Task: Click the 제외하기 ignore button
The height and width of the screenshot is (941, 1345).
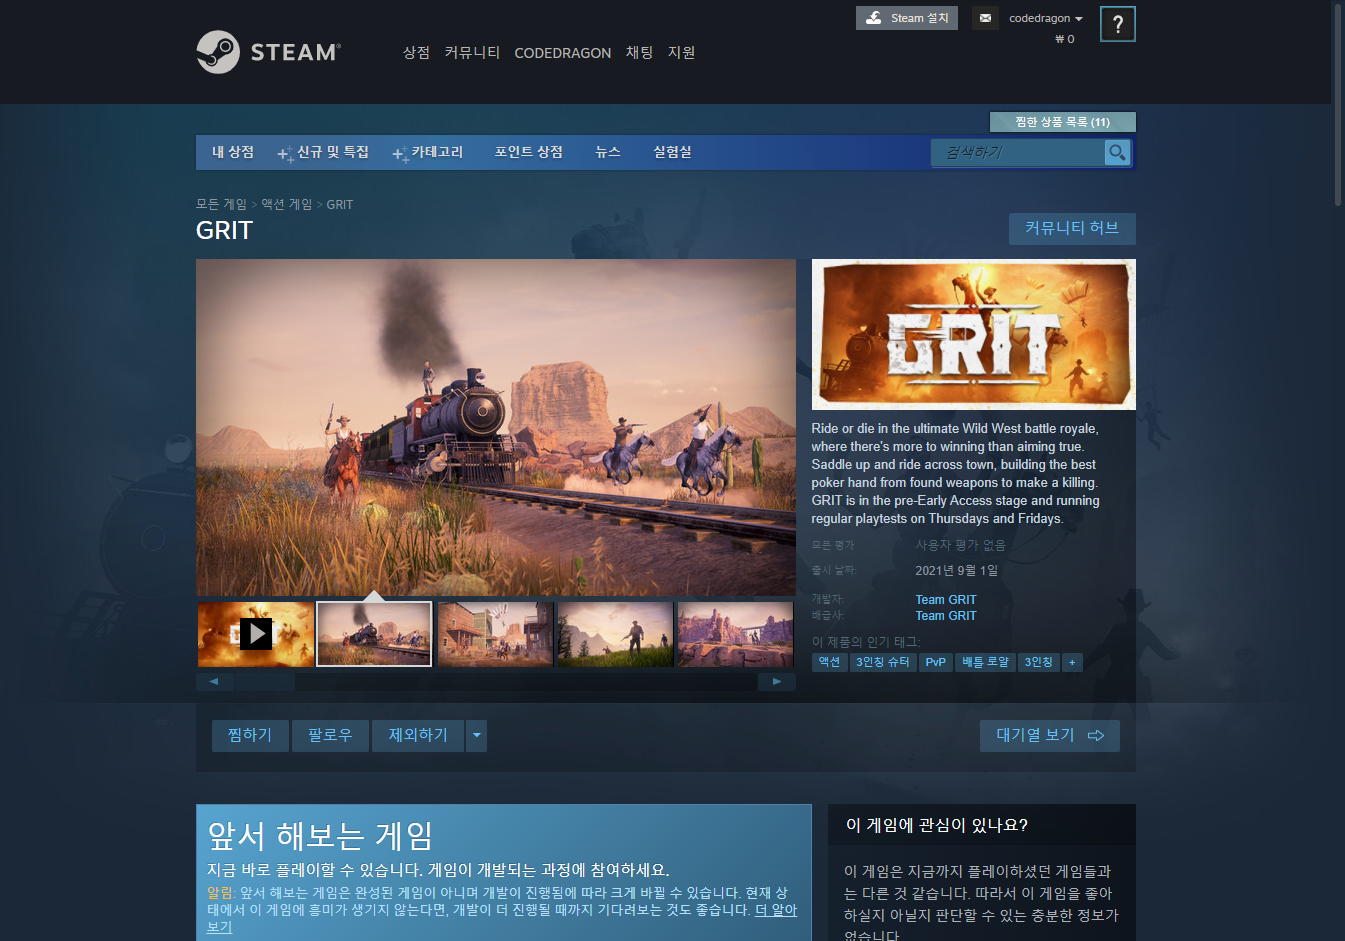Action: pyautogui.click(x=418, y=735)
